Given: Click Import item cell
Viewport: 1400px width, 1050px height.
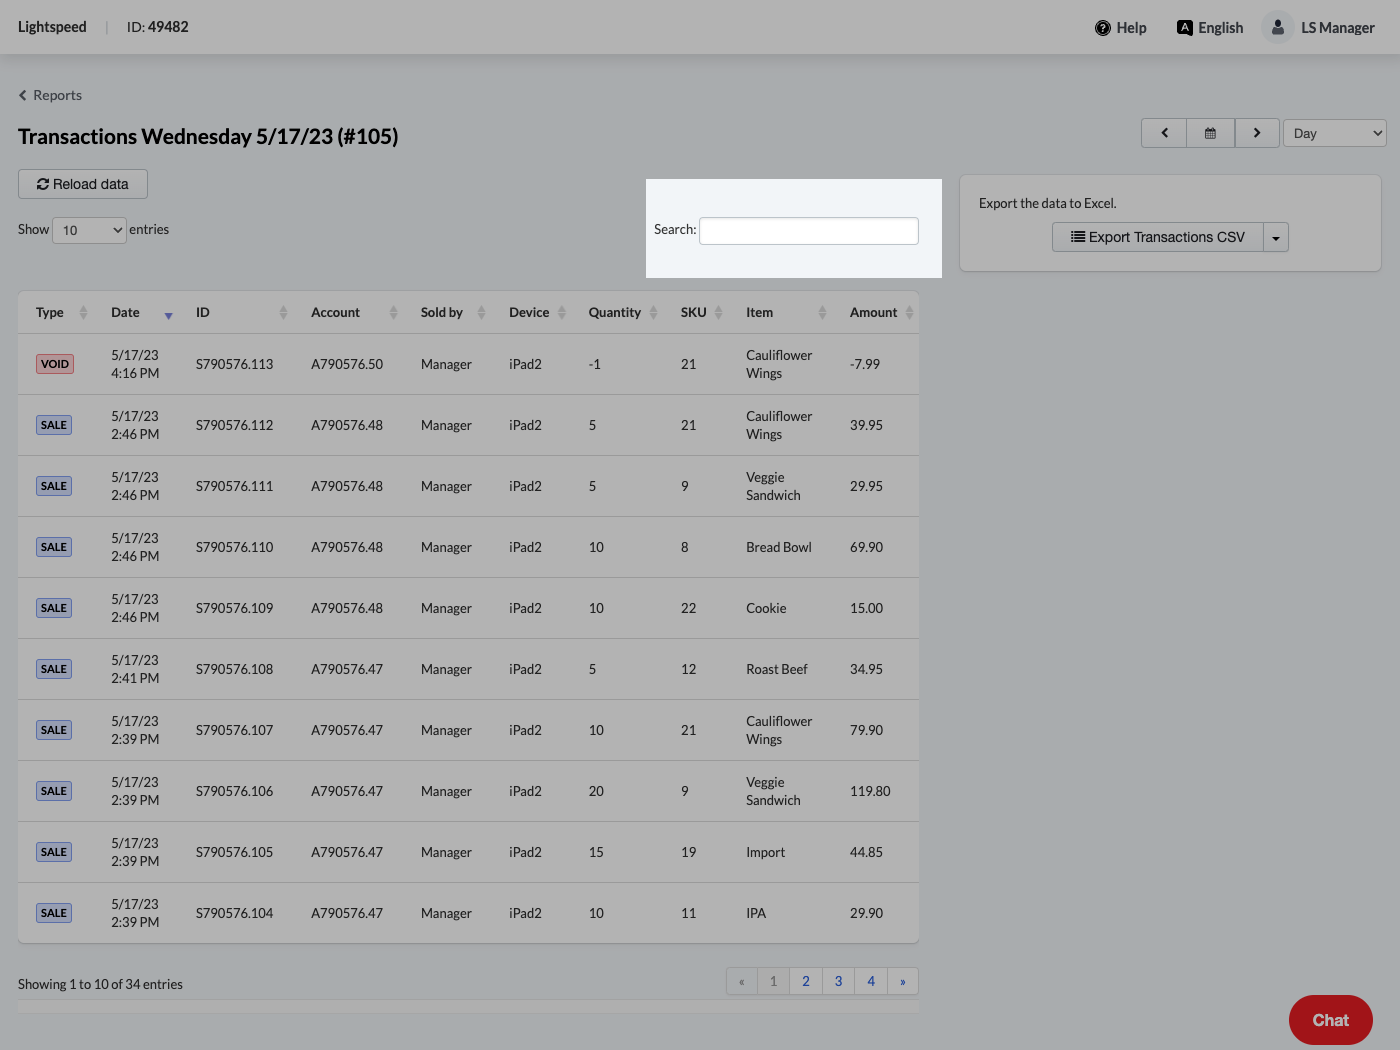Looking at the screenshot, I should point(765,852).
